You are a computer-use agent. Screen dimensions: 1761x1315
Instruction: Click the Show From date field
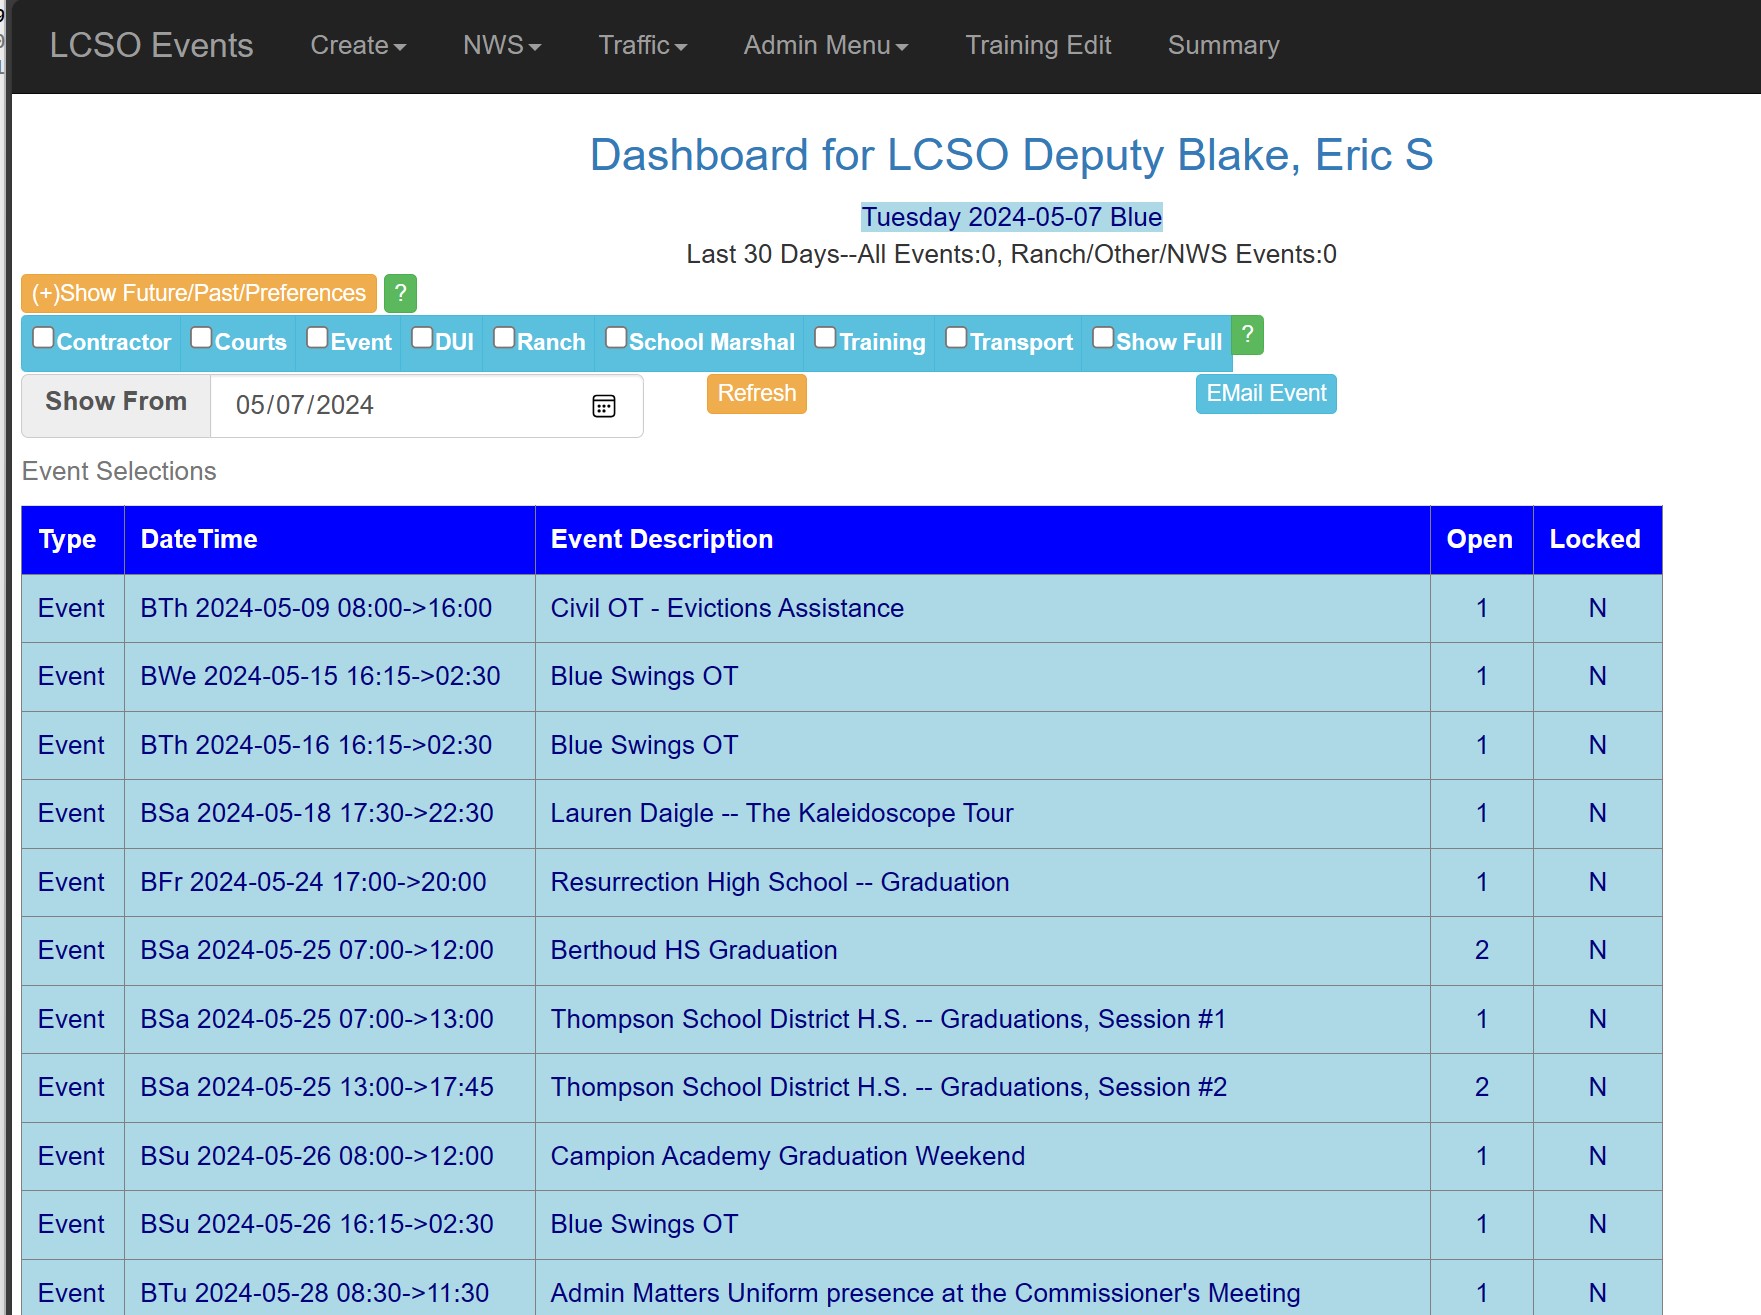tap(426, 406)
